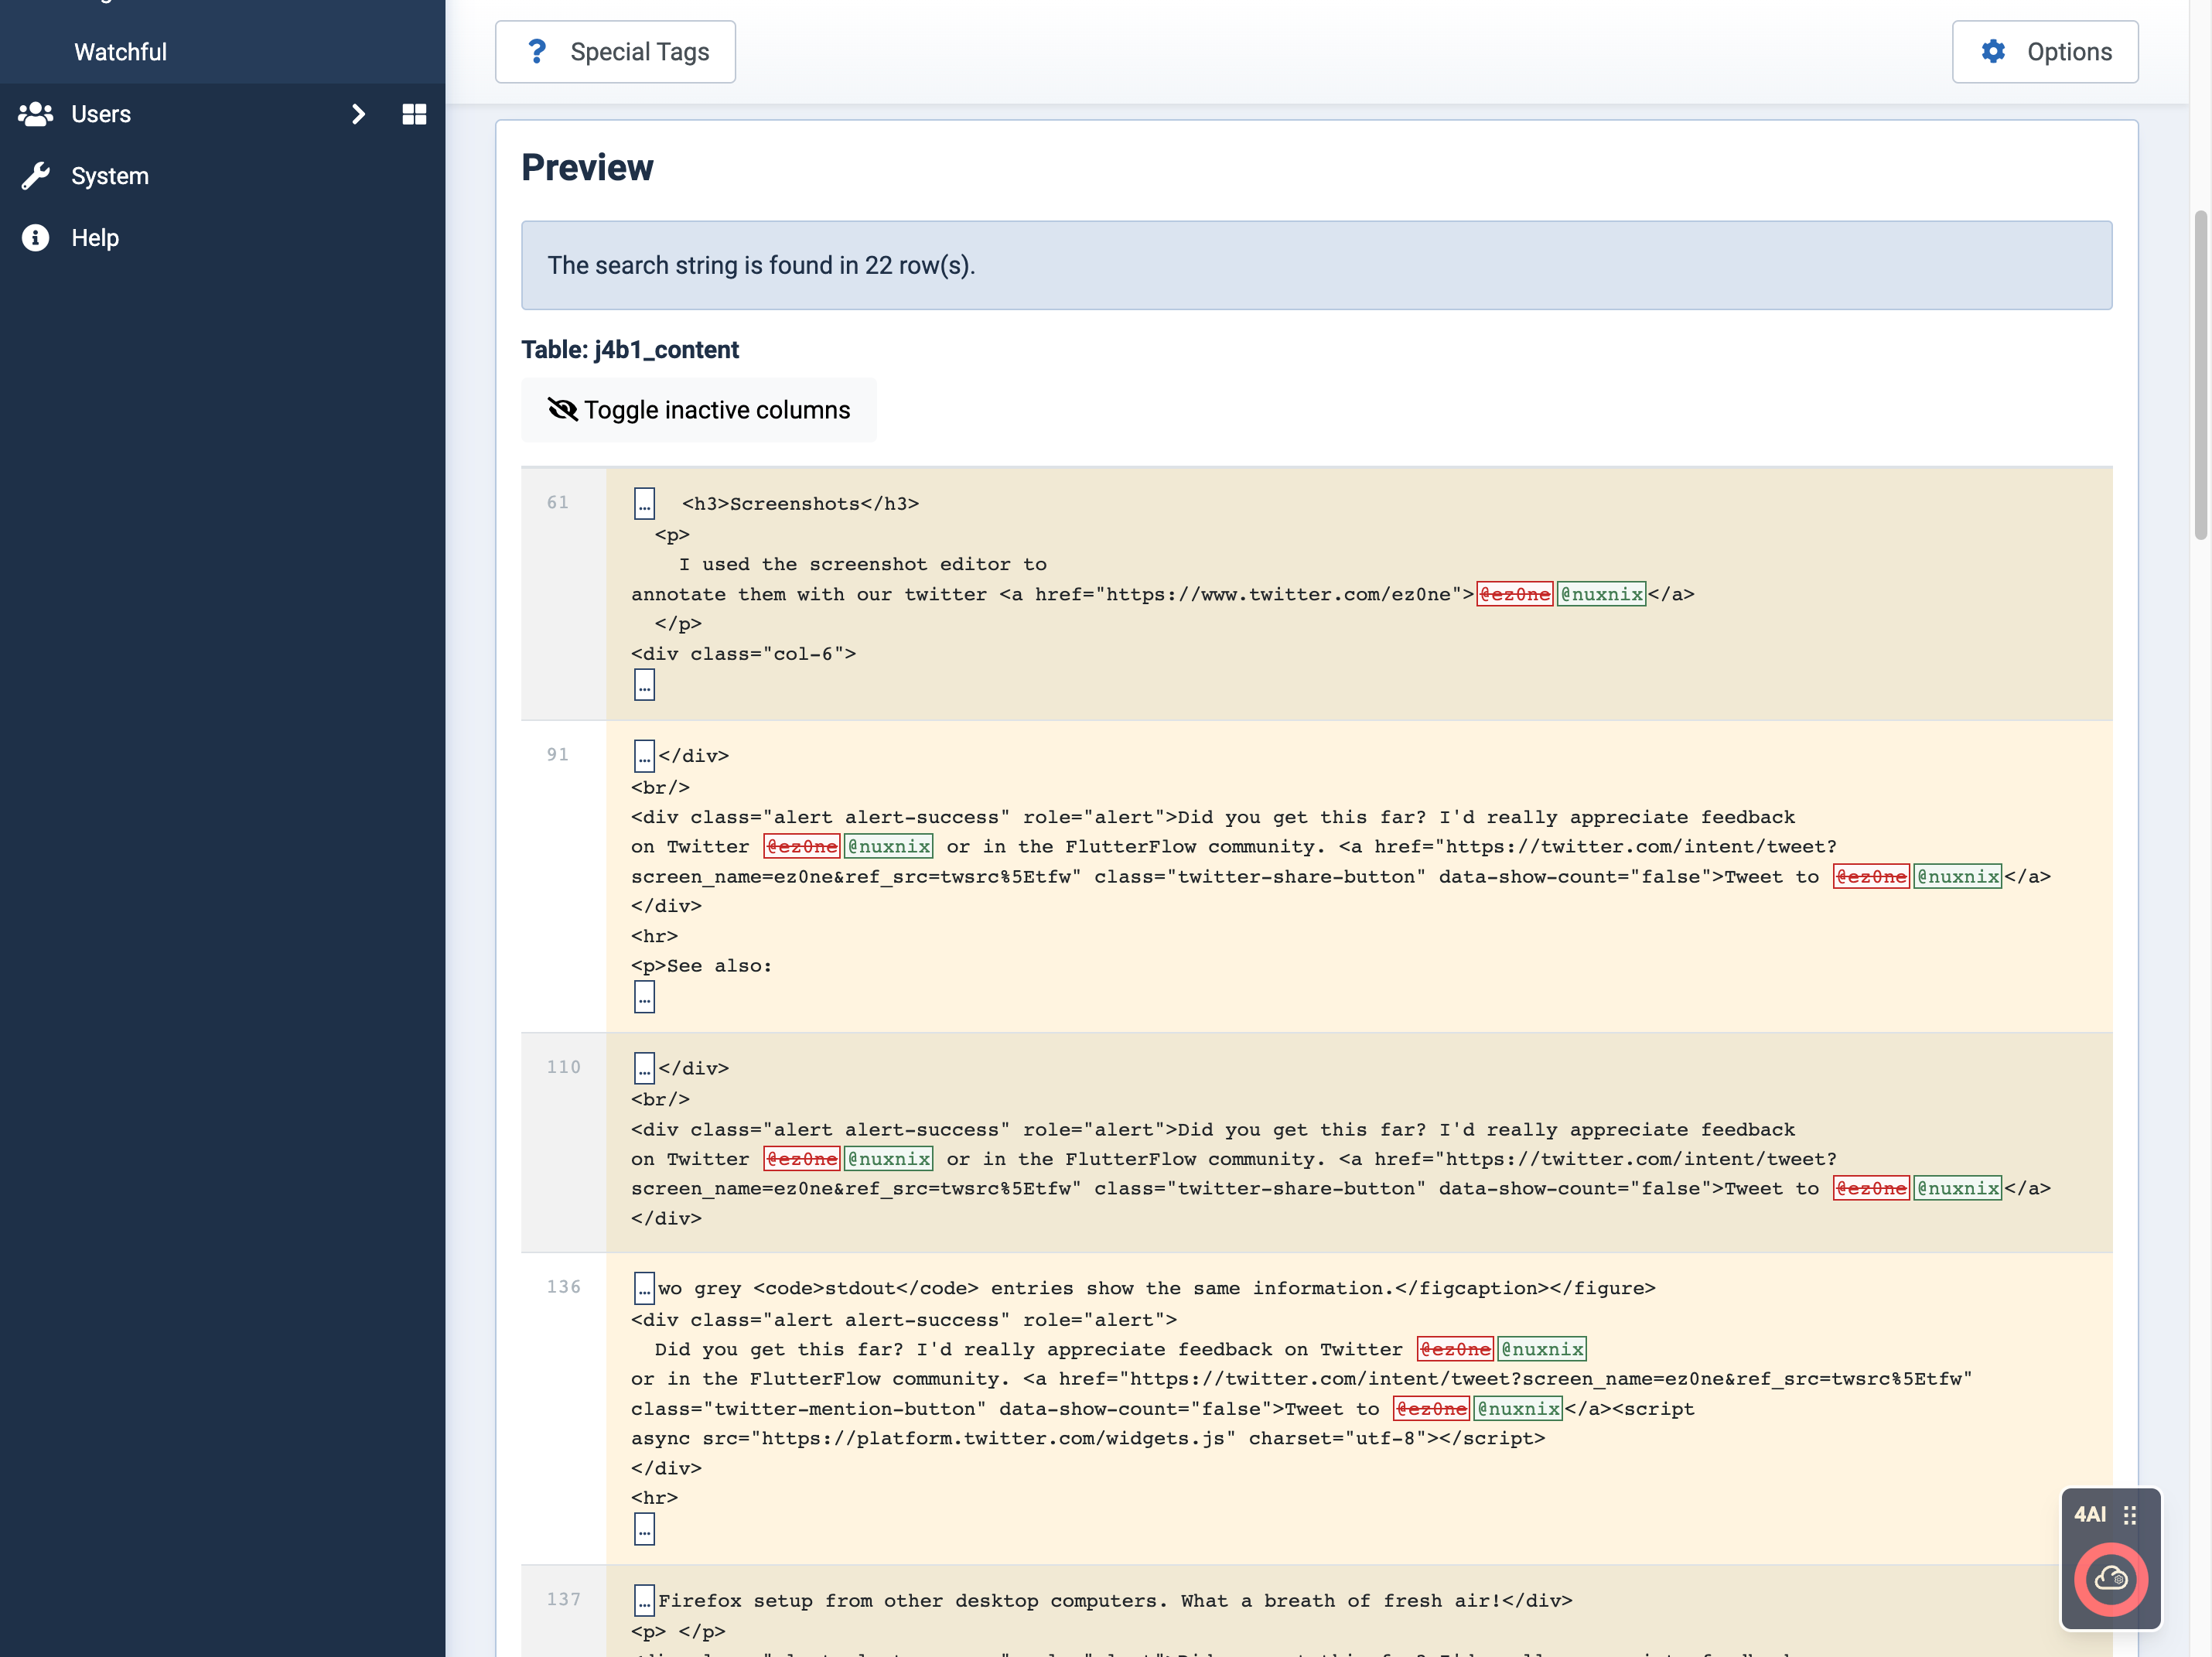Toggle inactive columns visibility
The height and width of the screenshot is (1657, 2212).
tap(698, 410)
